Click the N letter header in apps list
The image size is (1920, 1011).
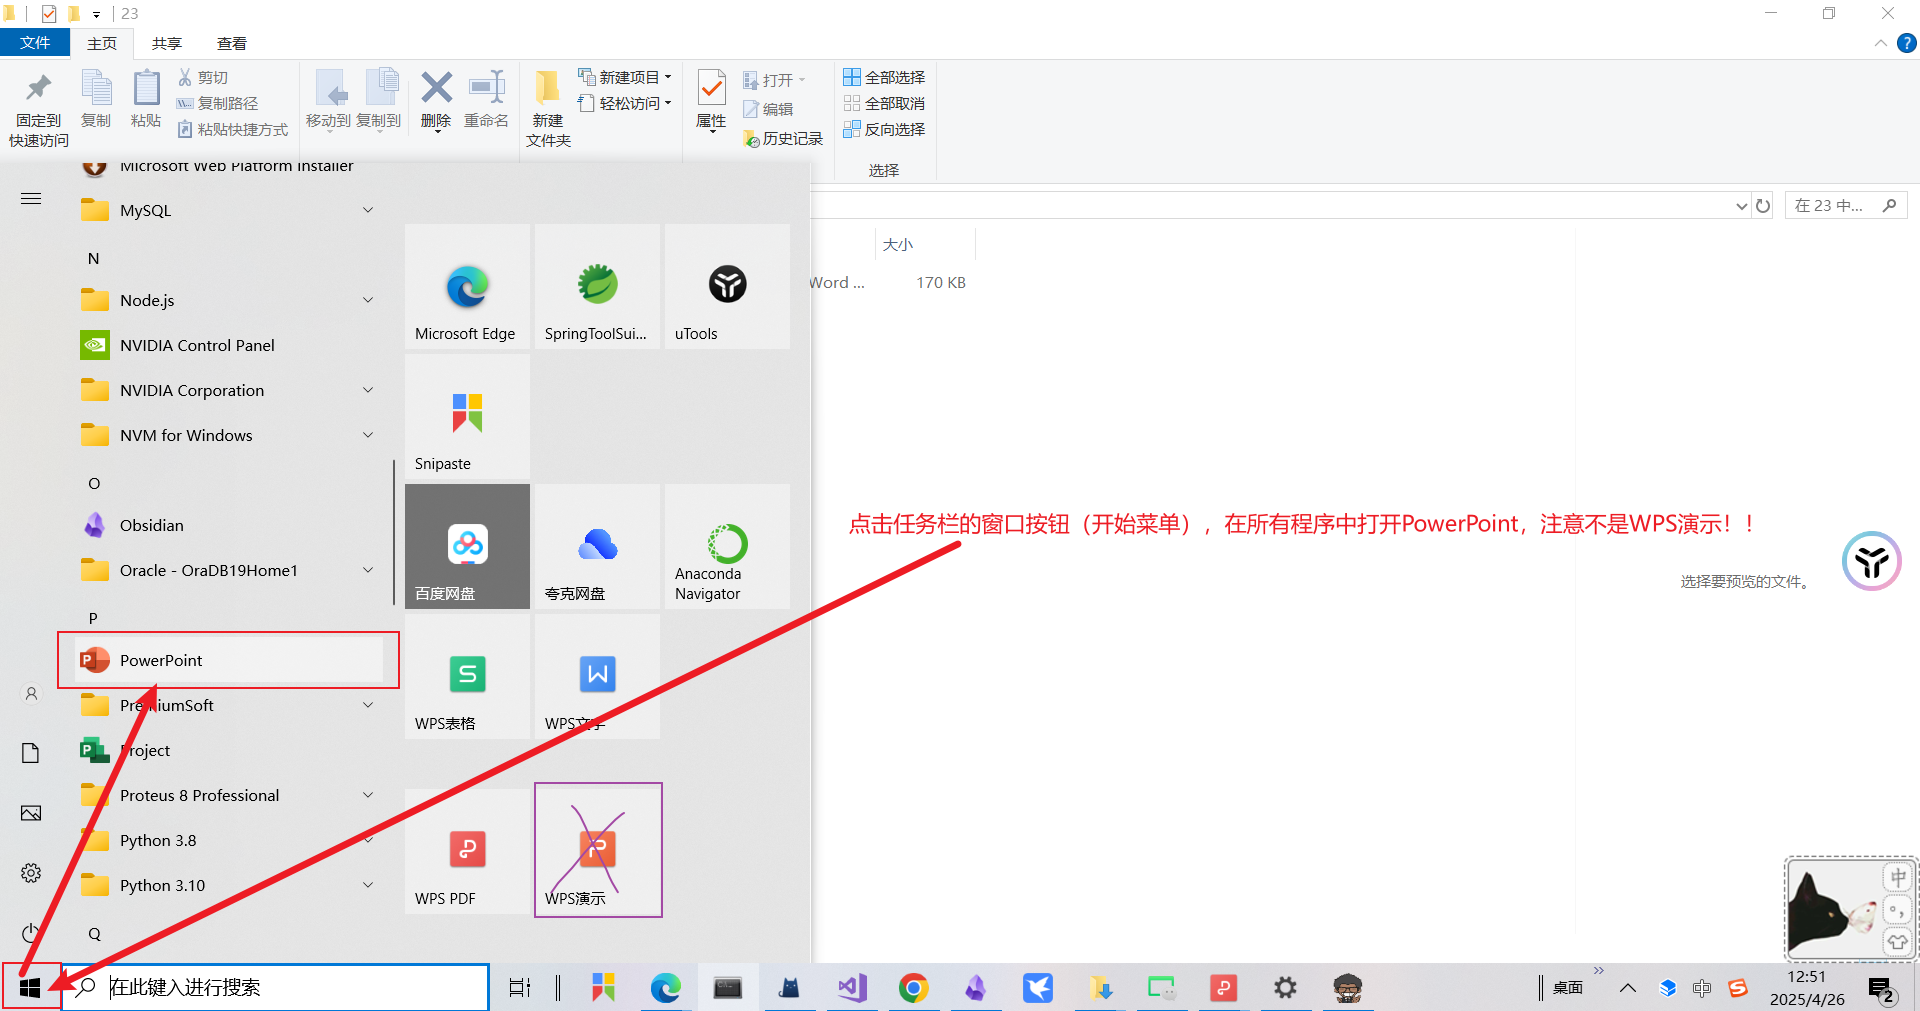coord(94,258)
